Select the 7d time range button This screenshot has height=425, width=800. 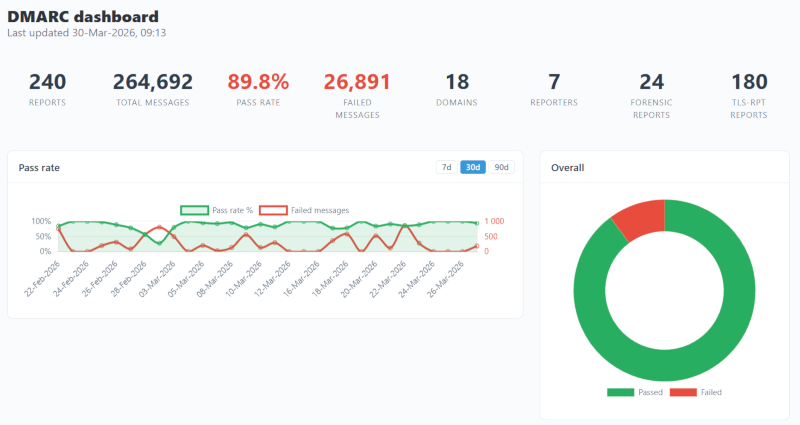coord(447,167)
